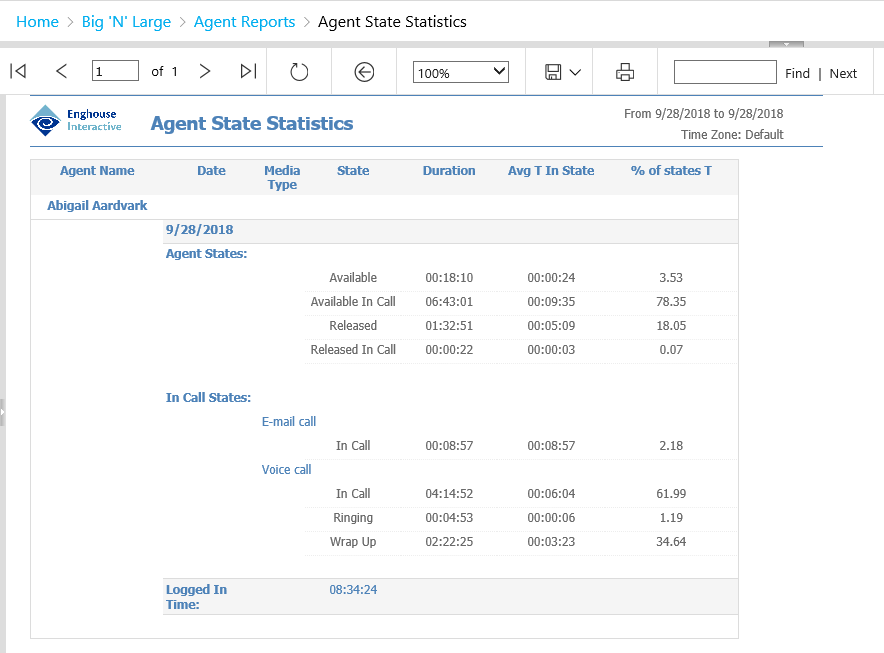Click Next to find the next match
This screenshot has height=653, width=884.
click(x=843, y=72)
